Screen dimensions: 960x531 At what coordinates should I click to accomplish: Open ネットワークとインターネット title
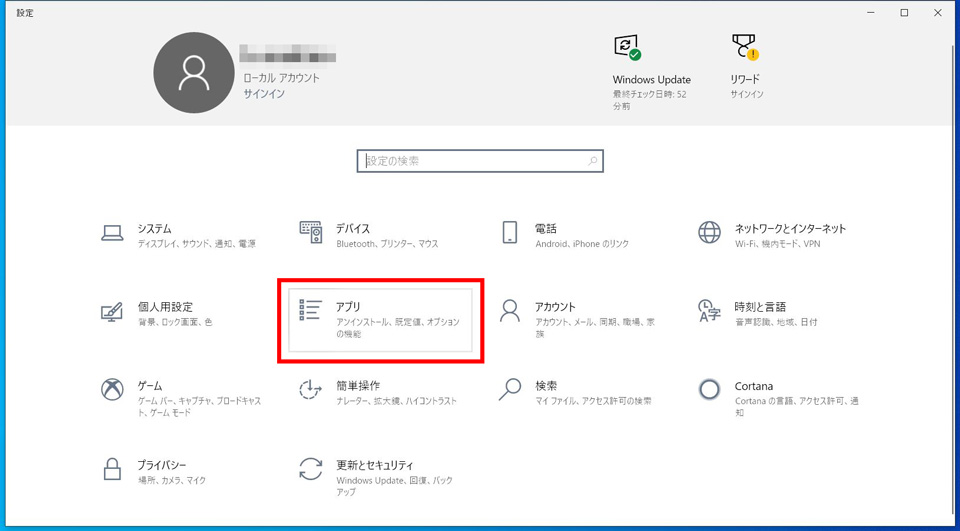click(790, 228)
